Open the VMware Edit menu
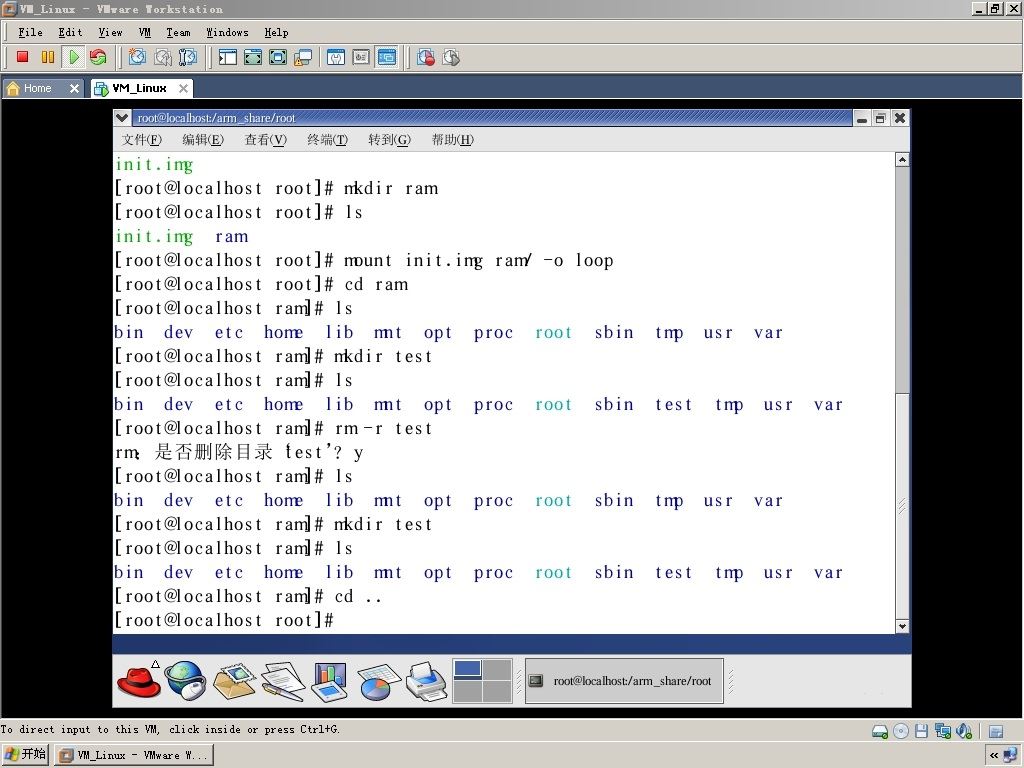Image resolution: width=1024 pixels, height=768 pixels. (x=71, y=32)
